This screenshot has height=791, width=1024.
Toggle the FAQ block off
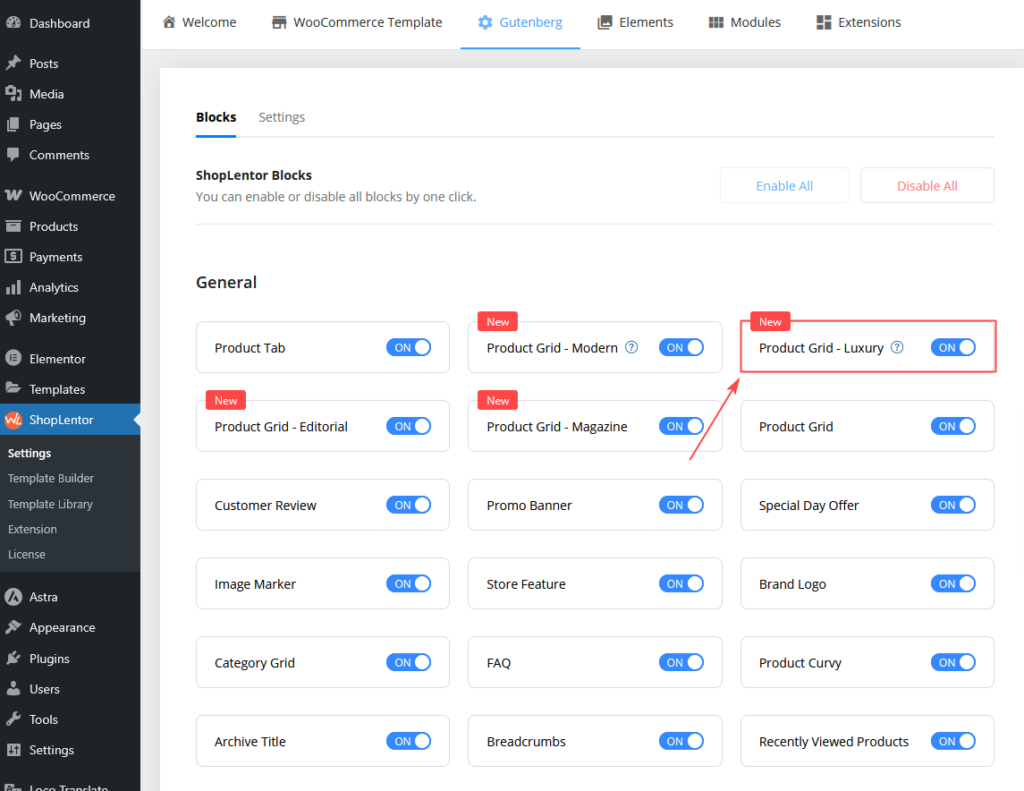[681, 662]
